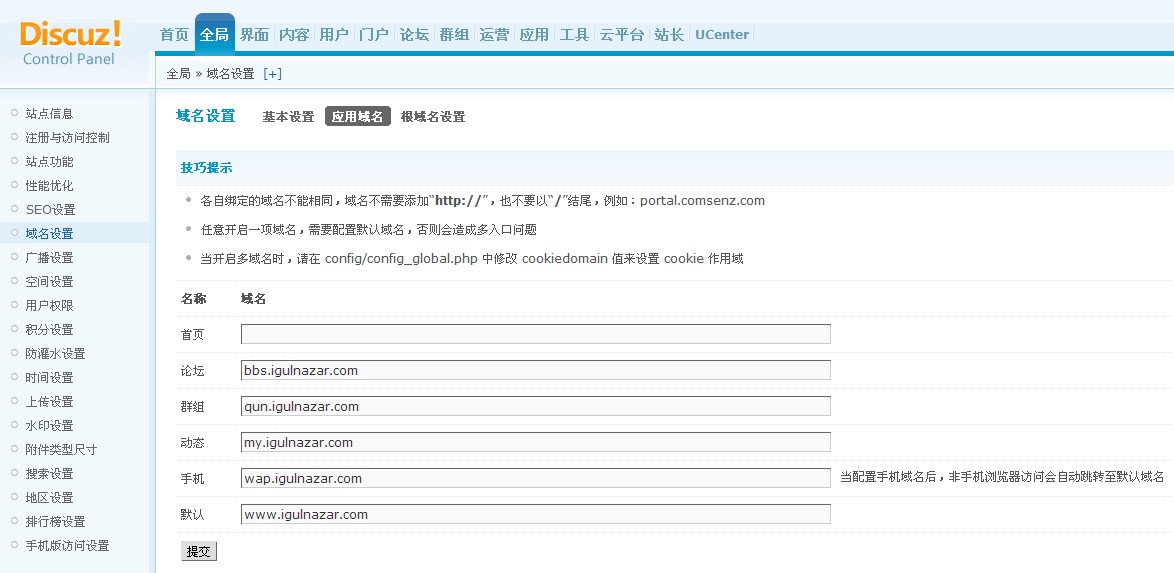Open the 界面 top menu
1174x573 pixels.
(255, 34)
